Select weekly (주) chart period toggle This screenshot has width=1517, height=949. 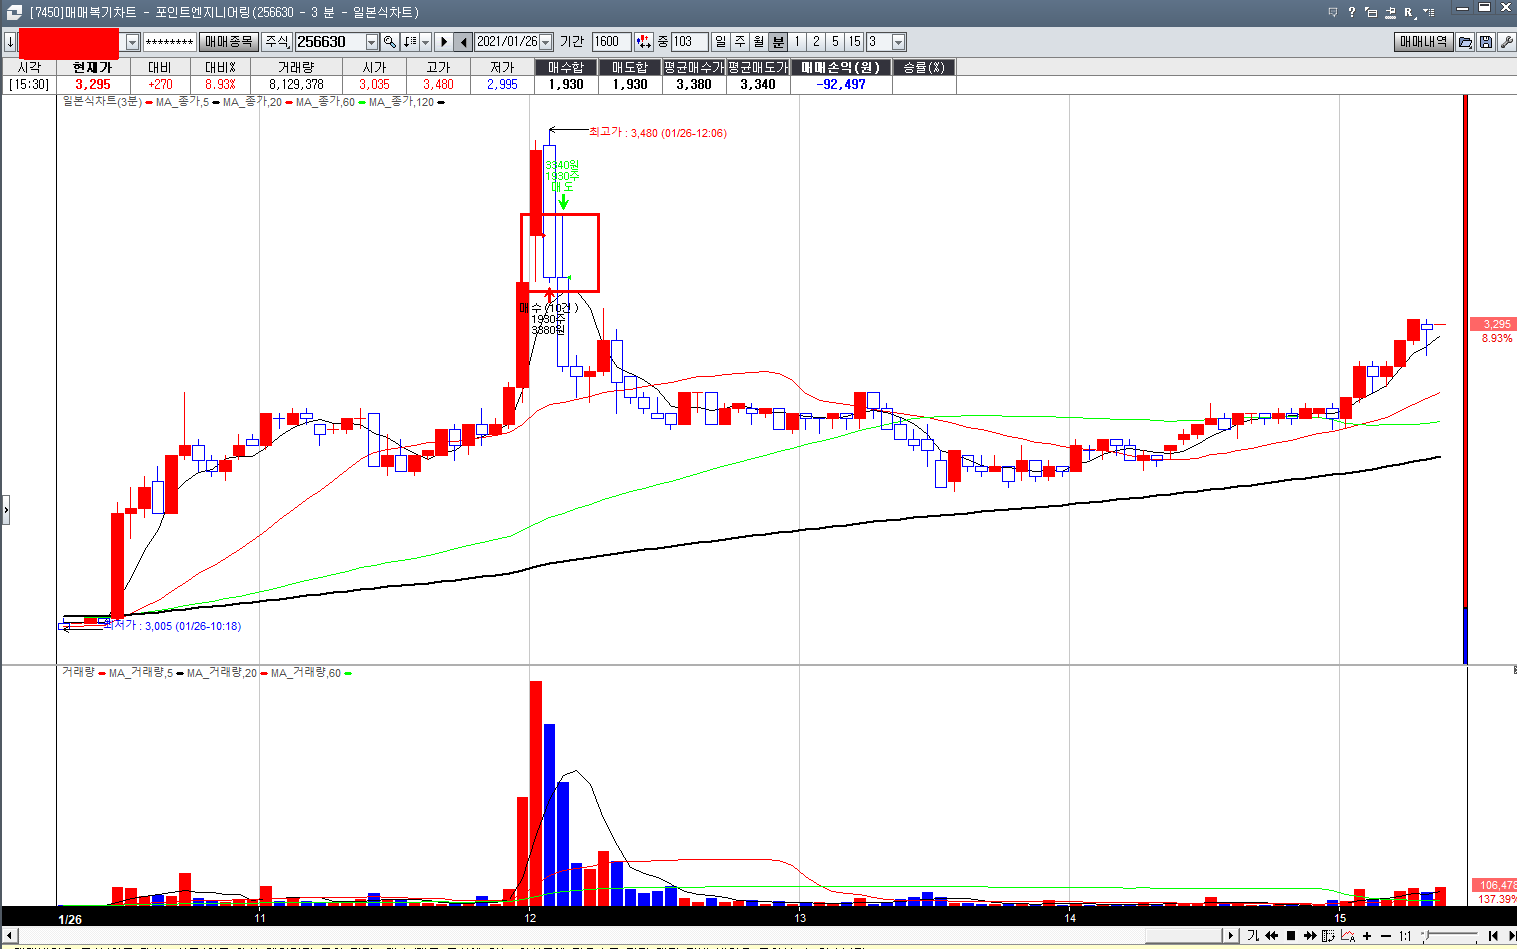739,42
